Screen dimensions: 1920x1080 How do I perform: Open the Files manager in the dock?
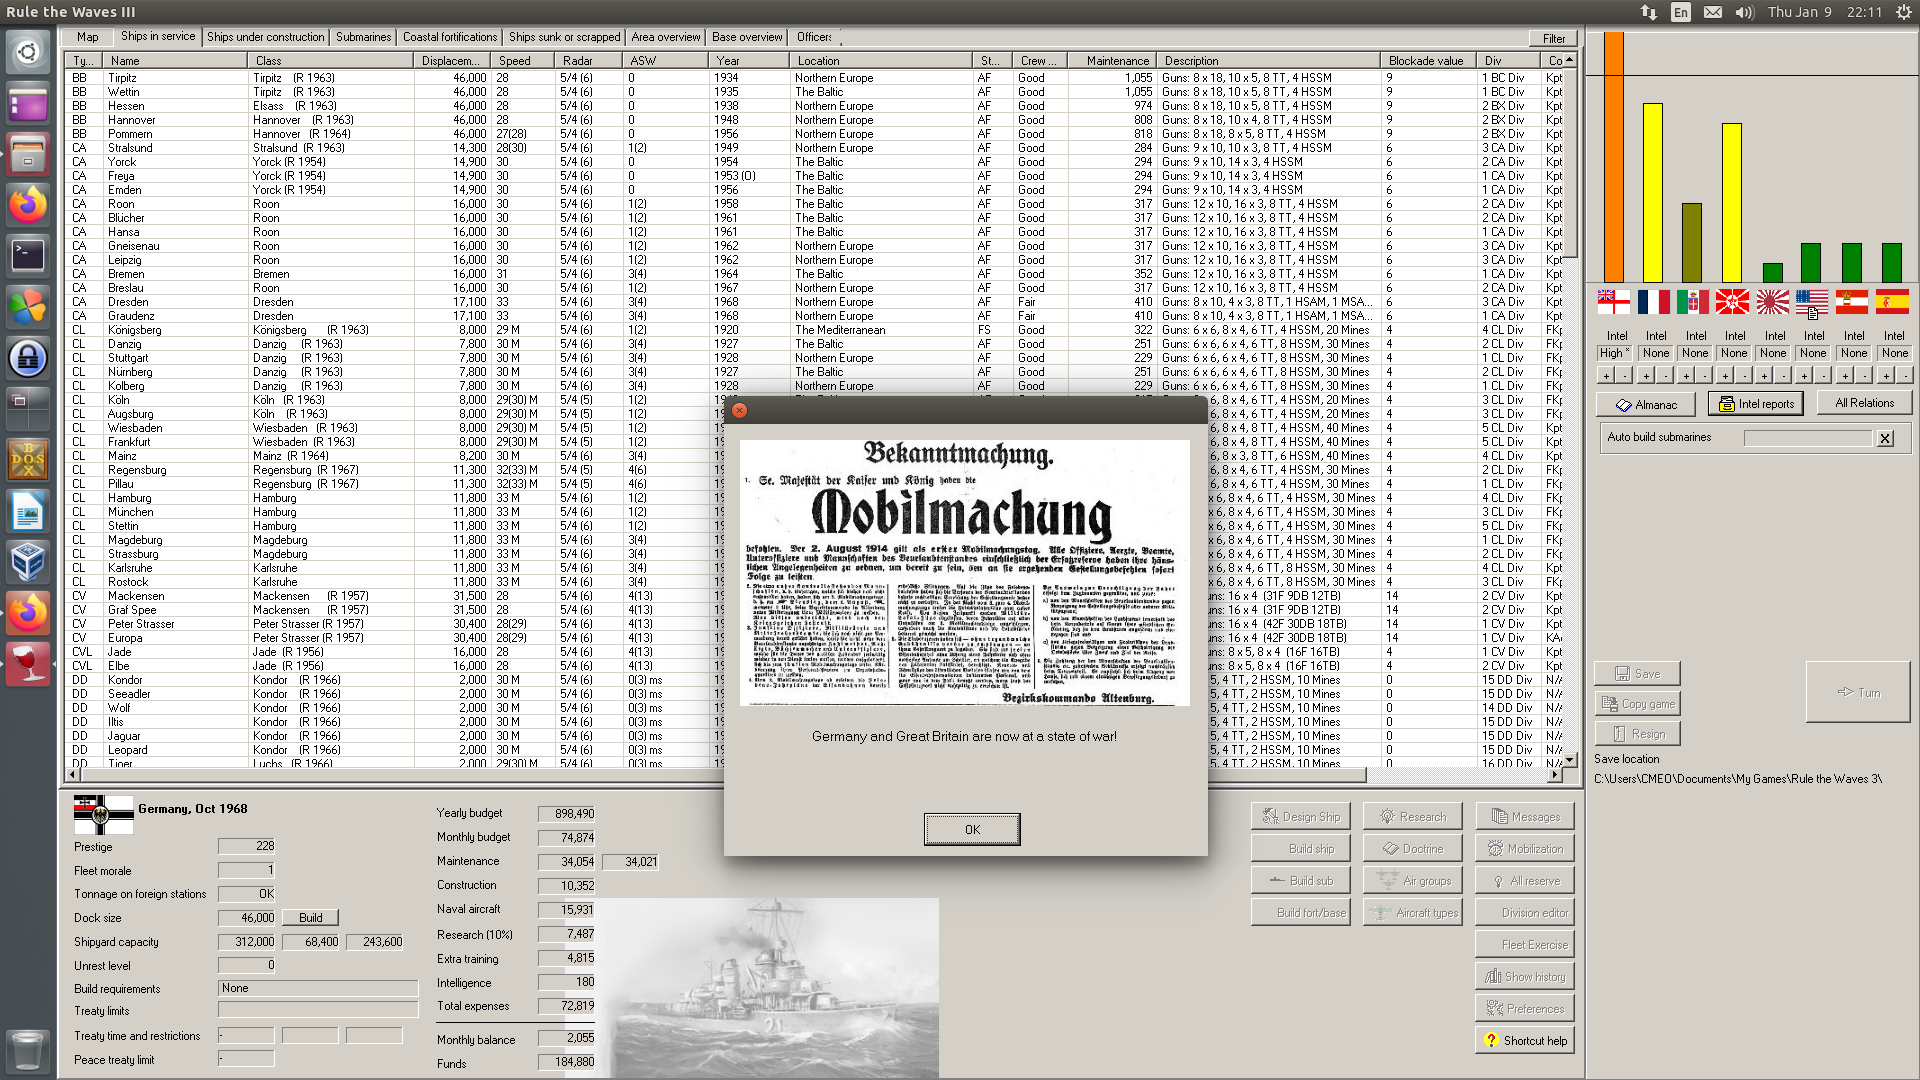(x=28, y=154)
